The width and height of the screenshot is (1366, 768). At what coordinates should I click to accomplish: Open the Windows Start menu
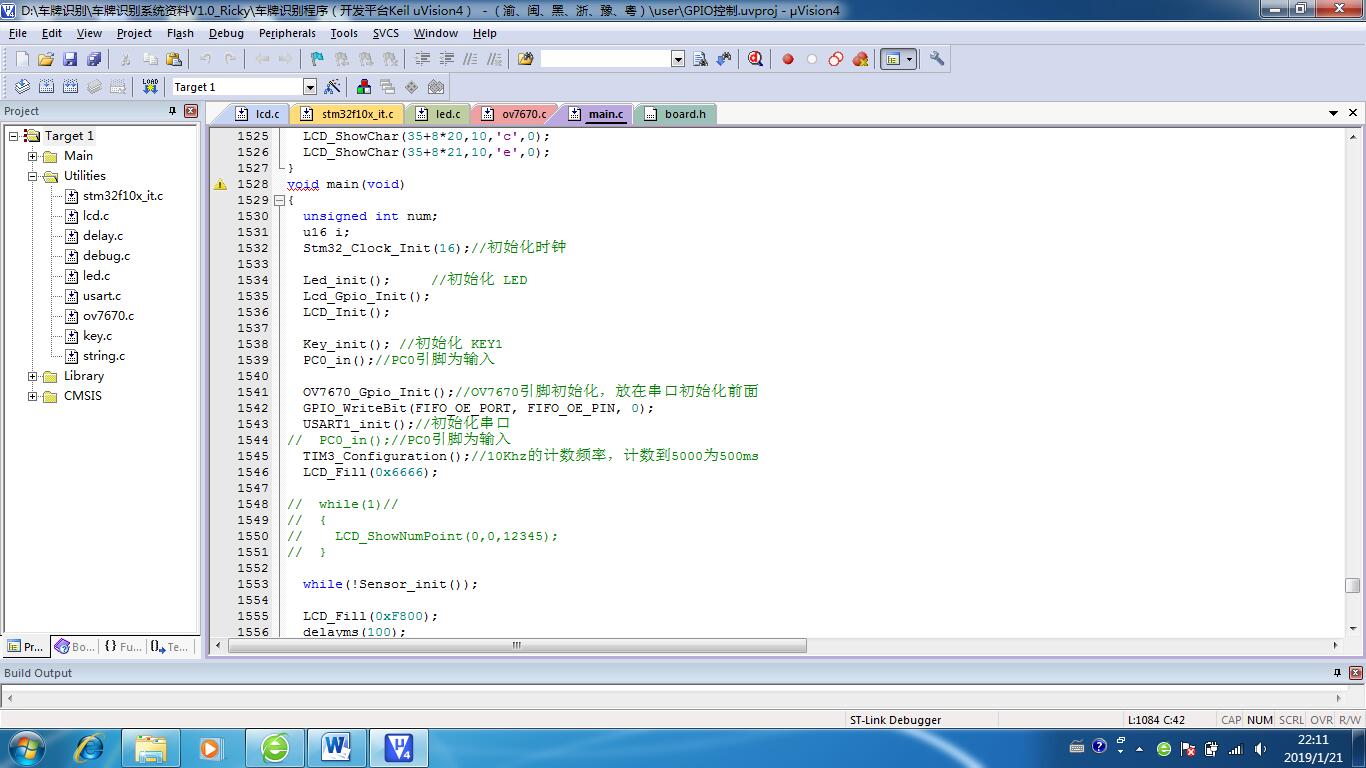tap(26, 747)
